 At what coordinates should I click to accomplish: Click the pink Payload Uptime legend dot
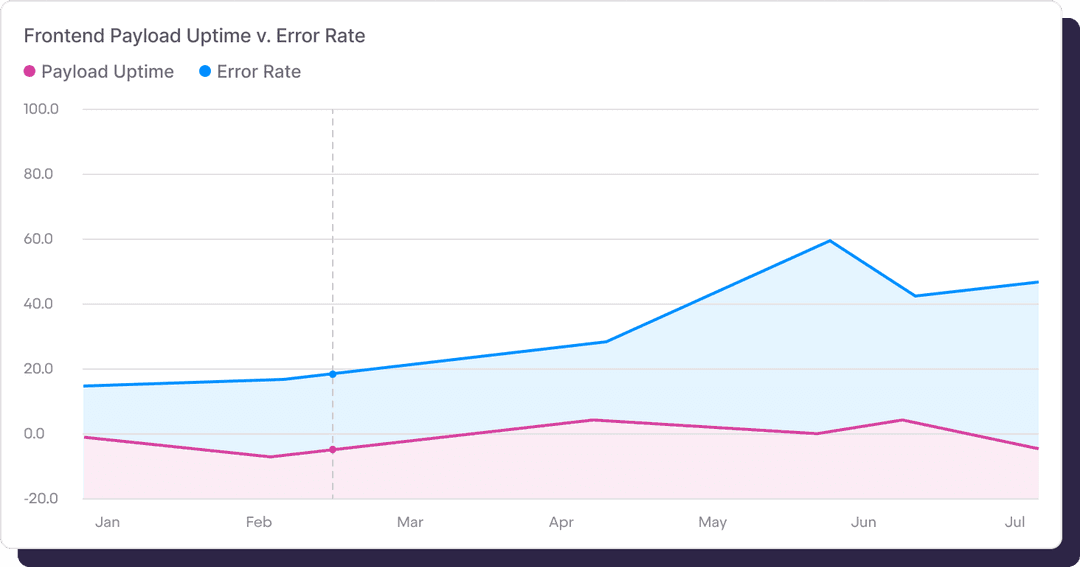(x=30, y=72)
